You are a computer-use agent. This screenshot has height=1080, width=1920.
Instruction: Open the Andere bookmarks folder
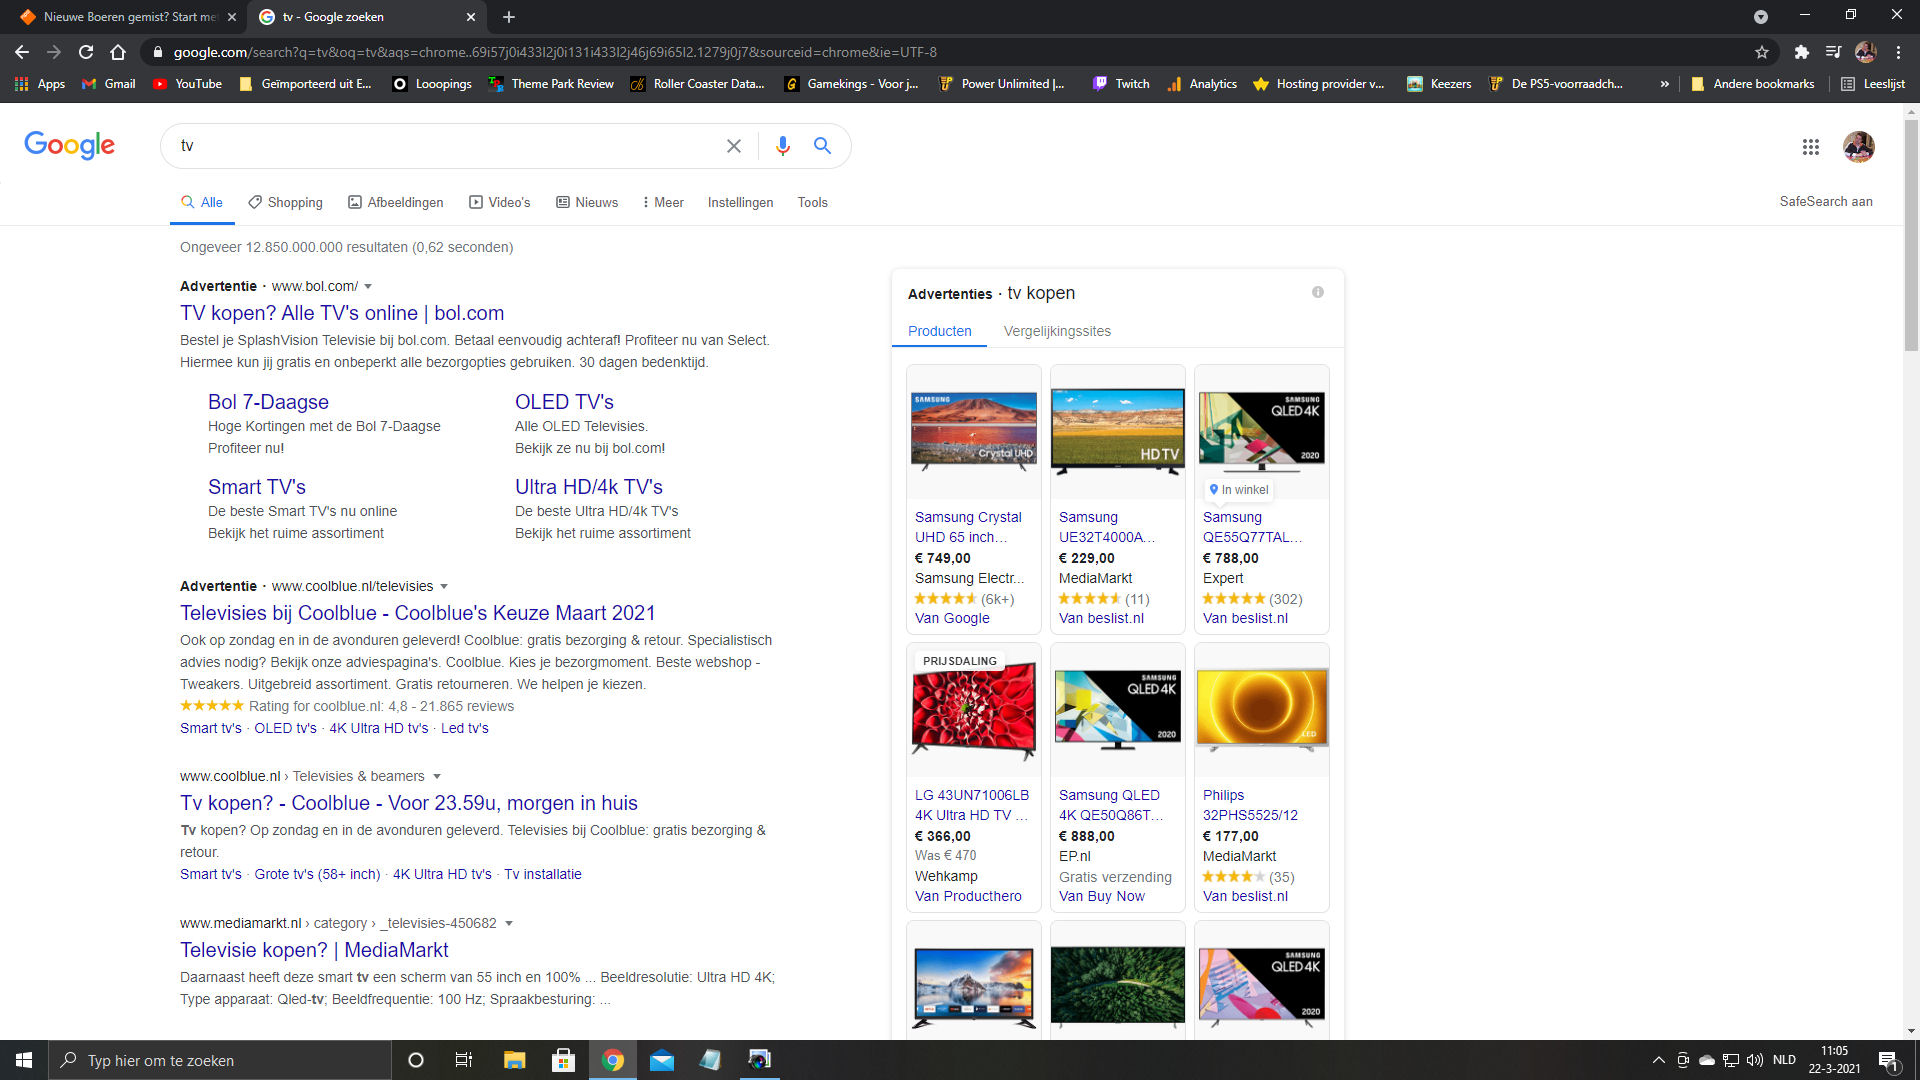click(x=1752, y=84)
